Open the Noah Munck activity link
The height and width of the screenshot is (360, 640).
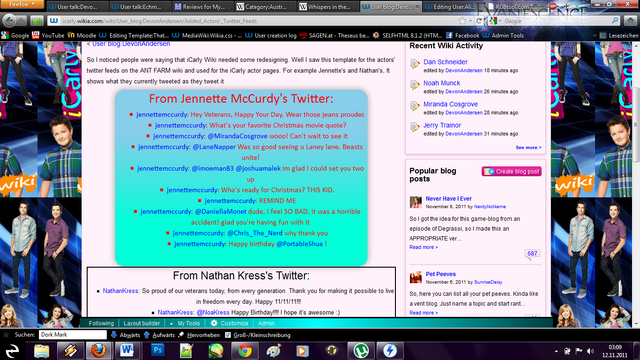point(442,83)
